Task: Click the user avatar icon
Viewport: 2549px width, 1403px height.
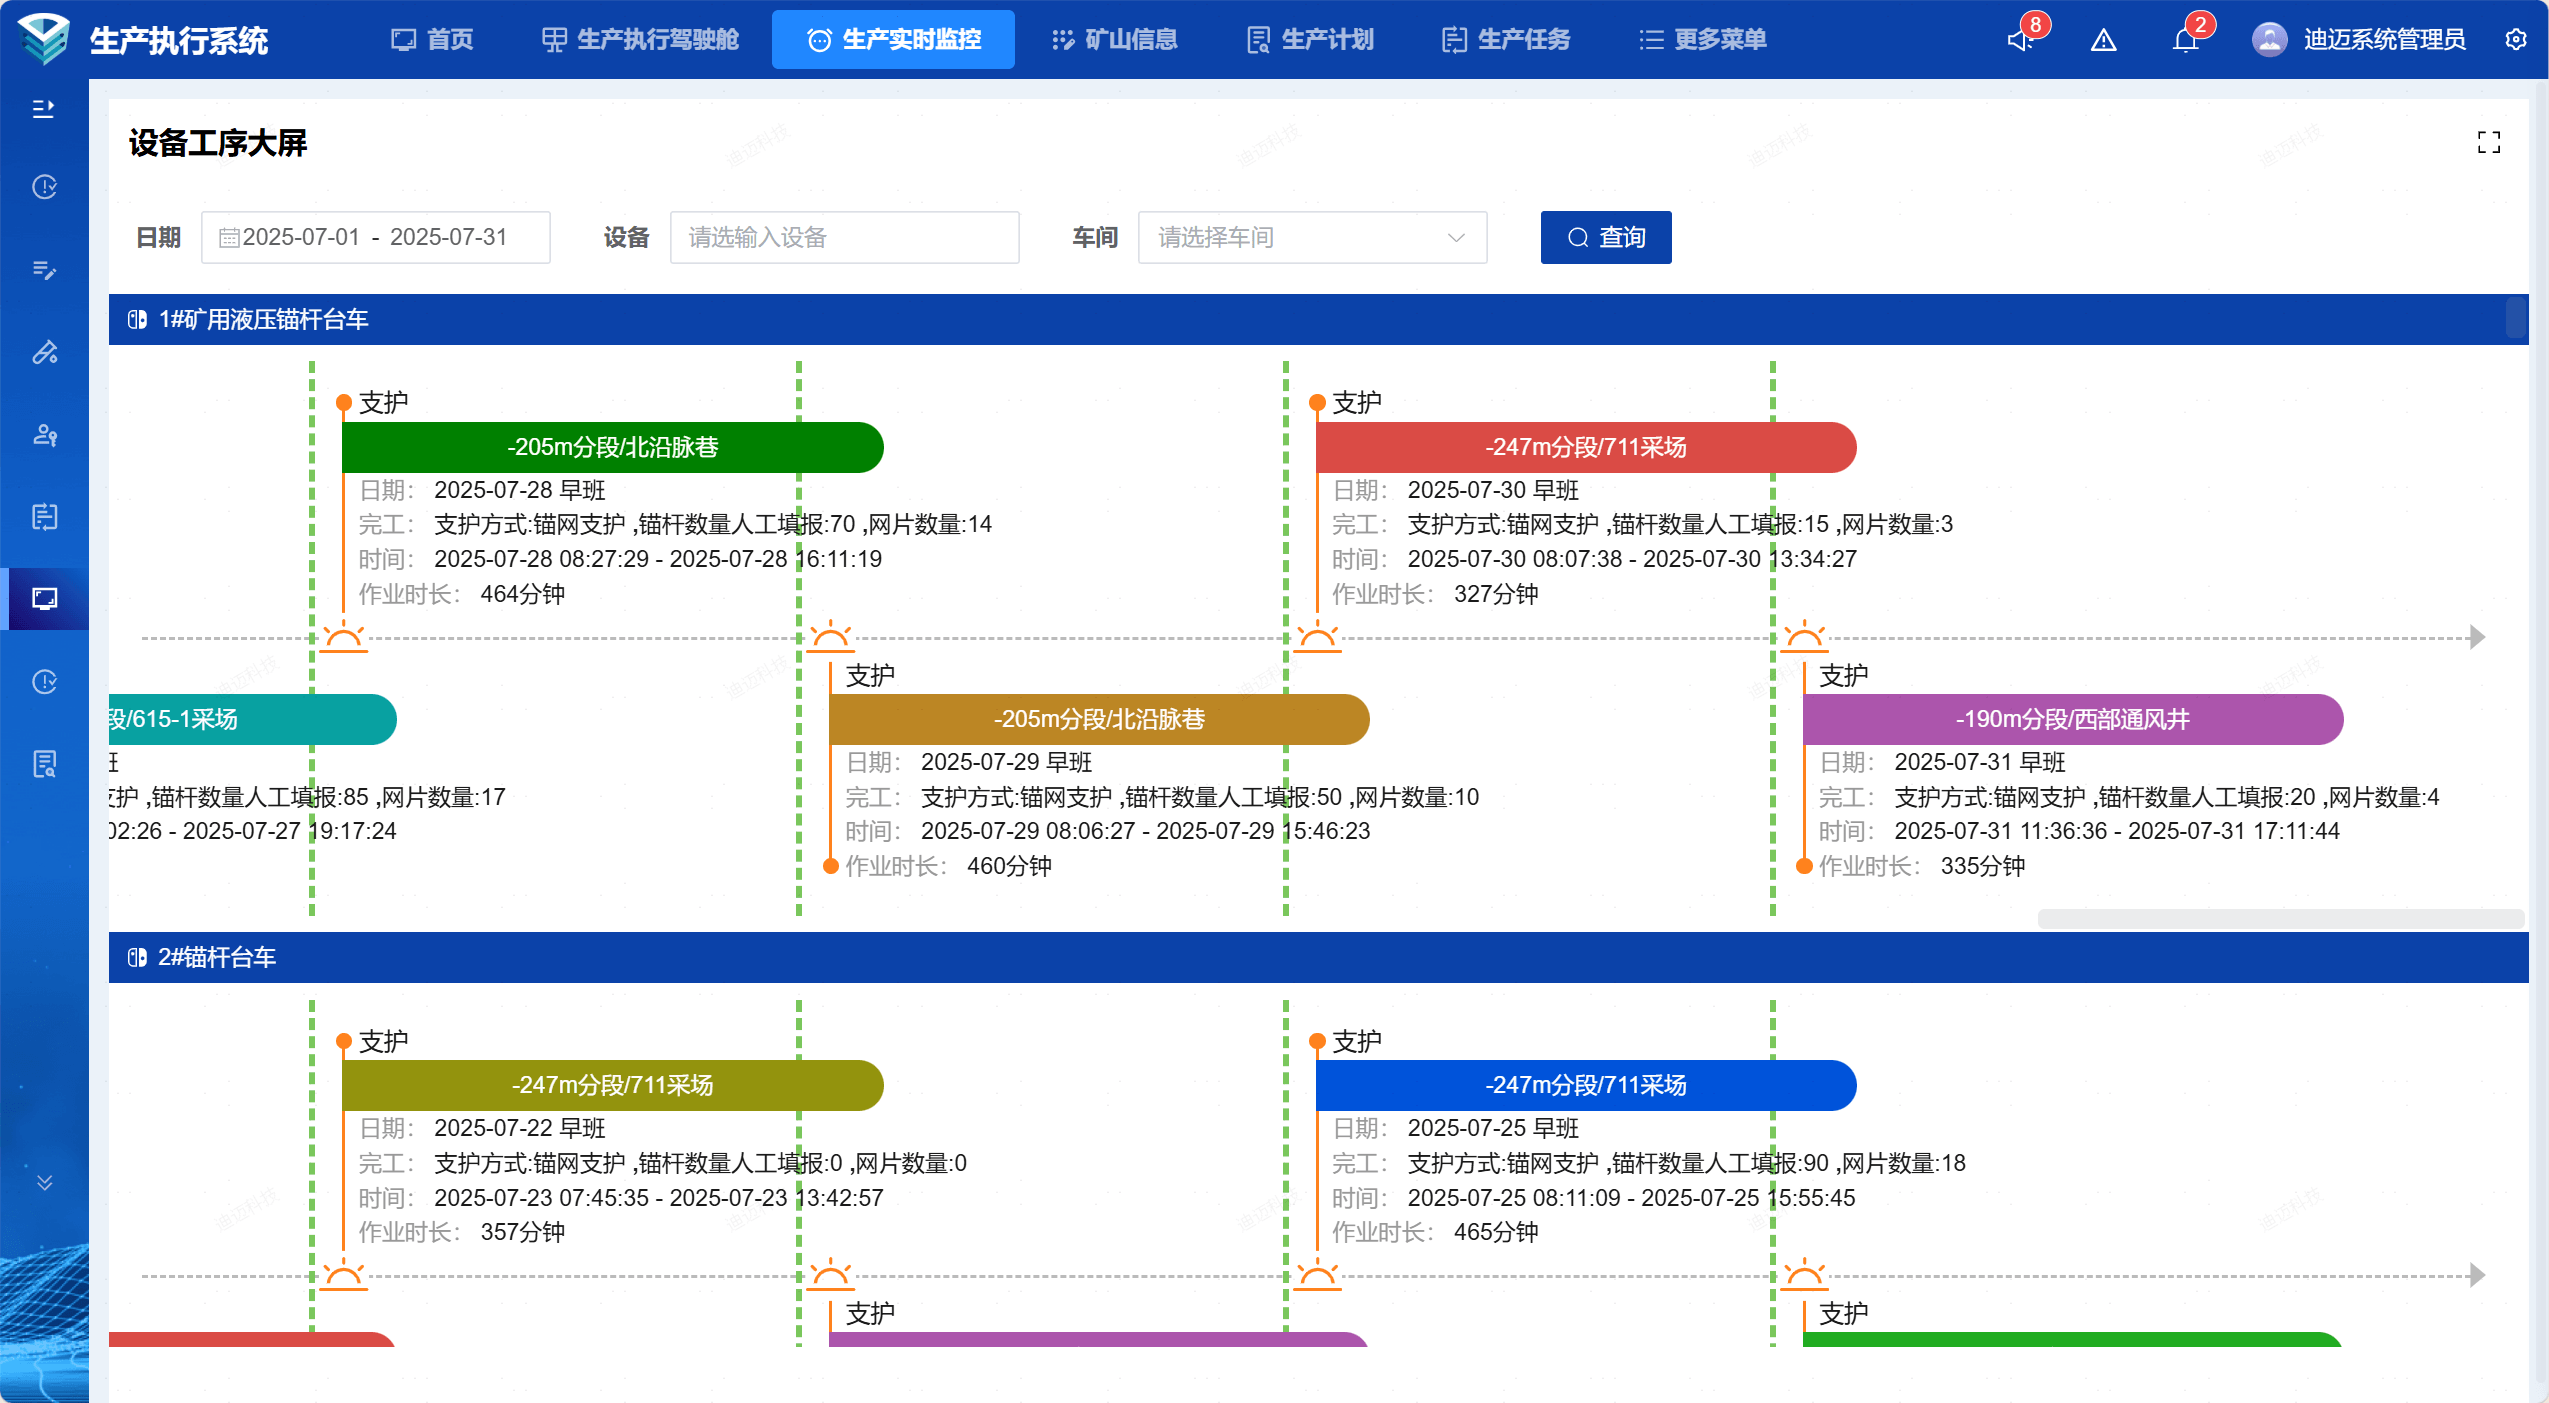Action: tap(2270, 40)
